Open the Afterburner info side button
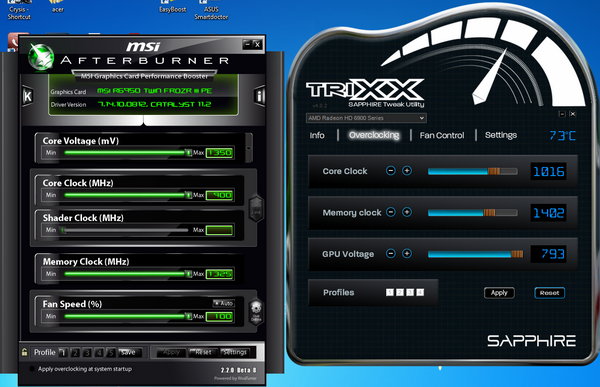The width and height of the screenshot is (600, 387). [x=259, y=96]
